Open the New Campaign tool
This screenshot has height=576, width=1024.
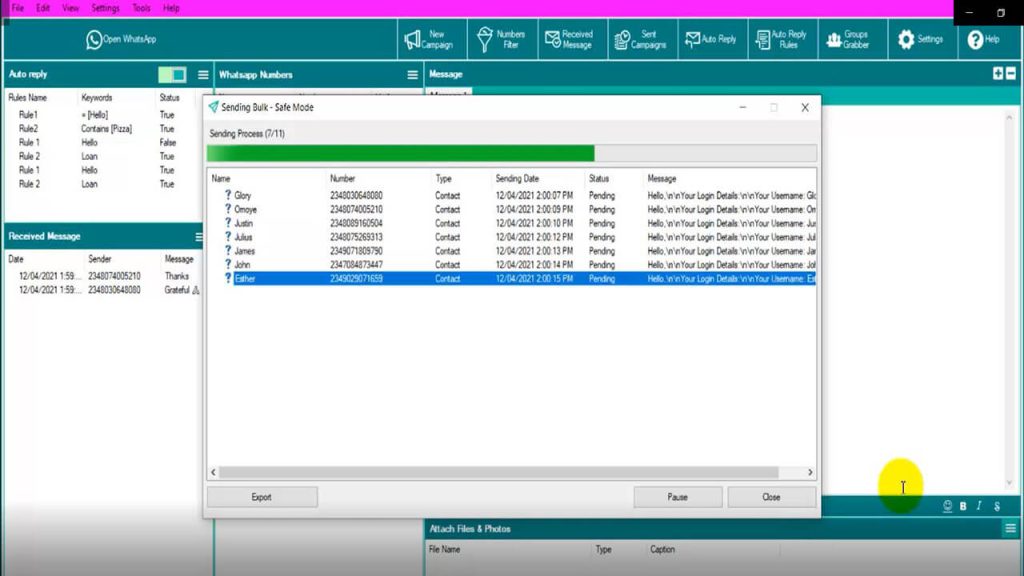432,38
